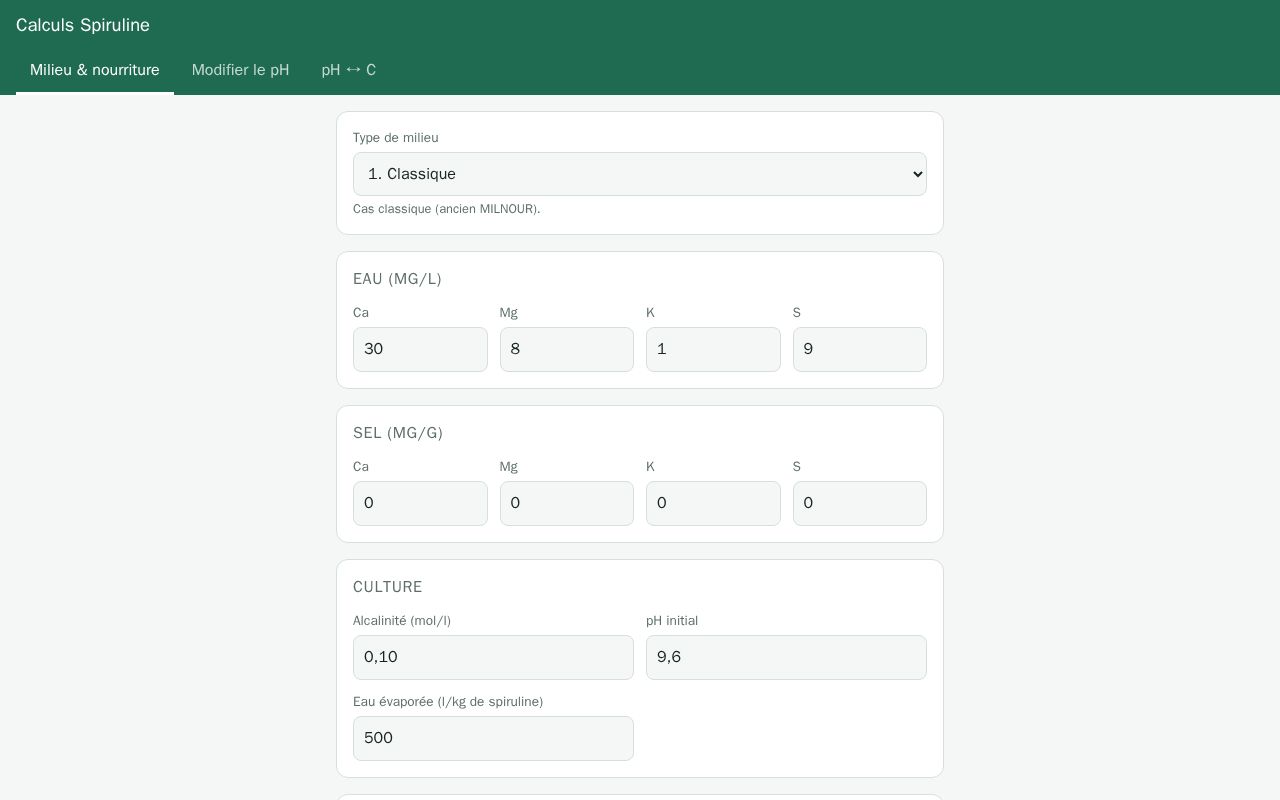Click the CULTURE section heading

coord(388,587)
